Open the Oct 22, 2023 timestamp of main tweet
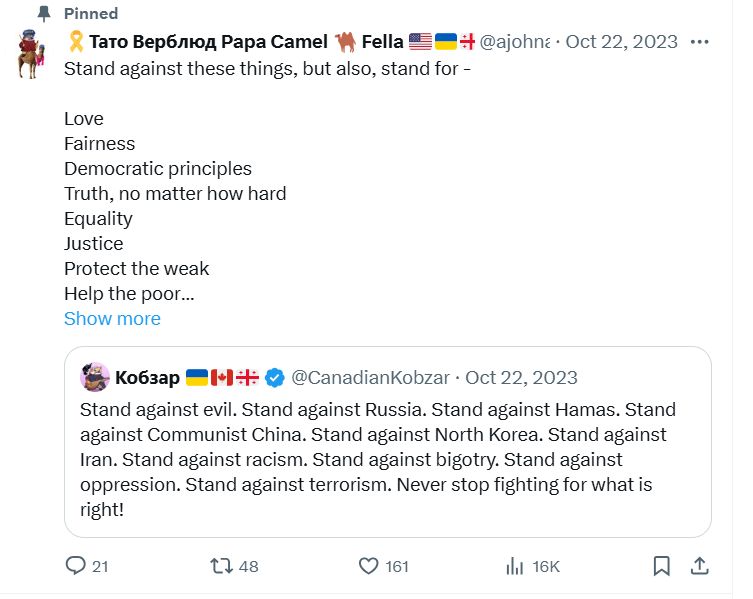This screenshot has width=753, height=599. pyautogui.click(x=621, y=42)
